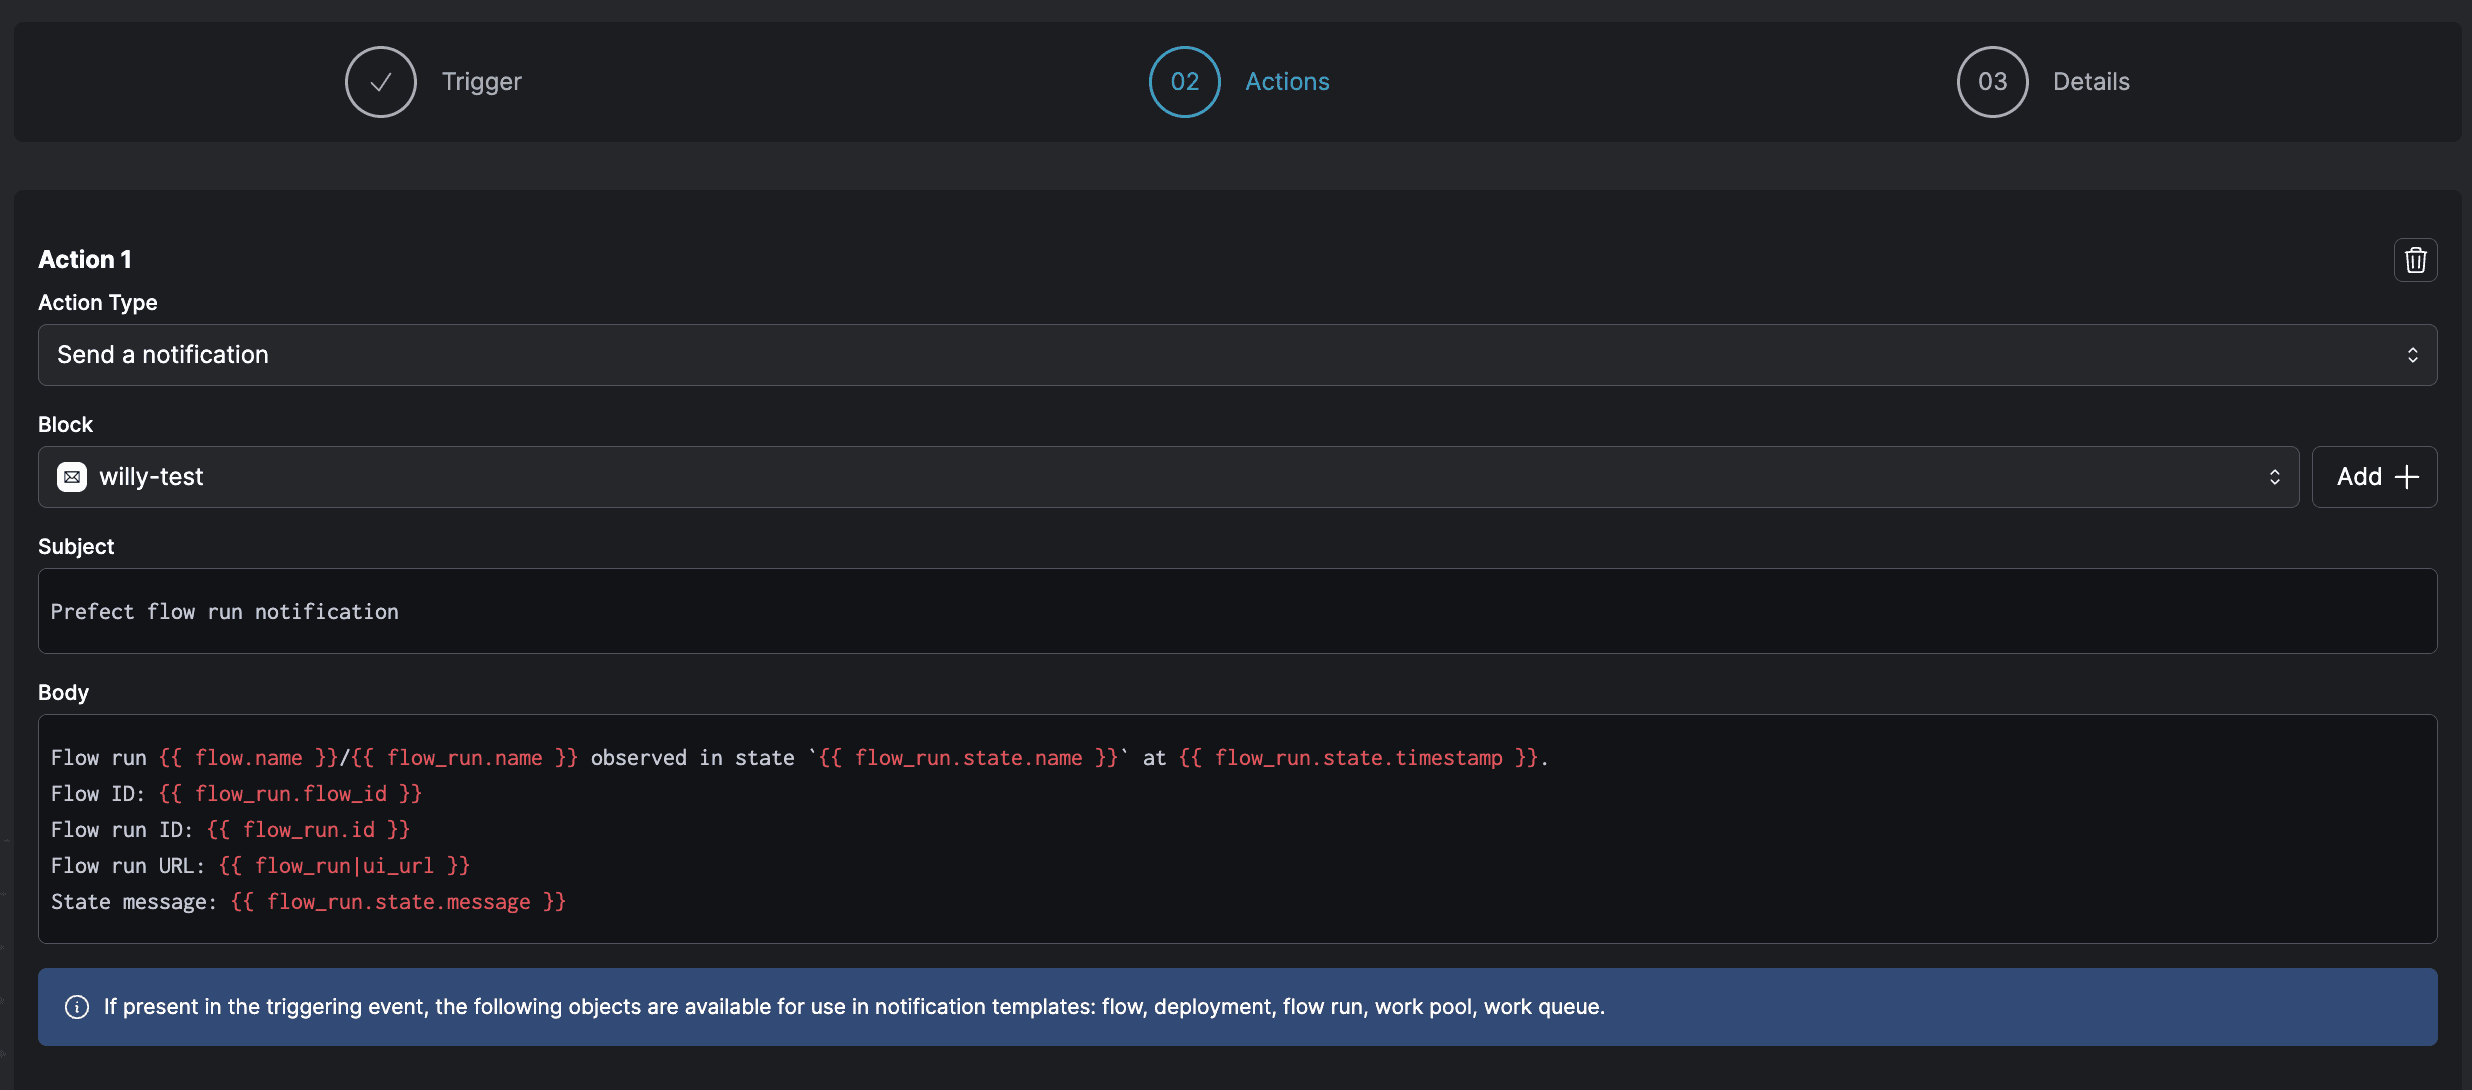Click the plus icon on Add button

[x=2407, y=477]
